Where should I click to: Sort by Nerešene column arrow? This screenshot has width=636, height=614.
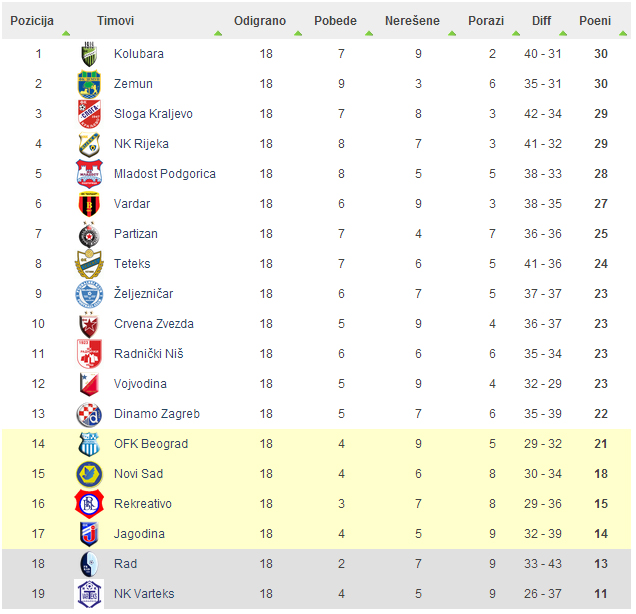(x=452, y=33)
